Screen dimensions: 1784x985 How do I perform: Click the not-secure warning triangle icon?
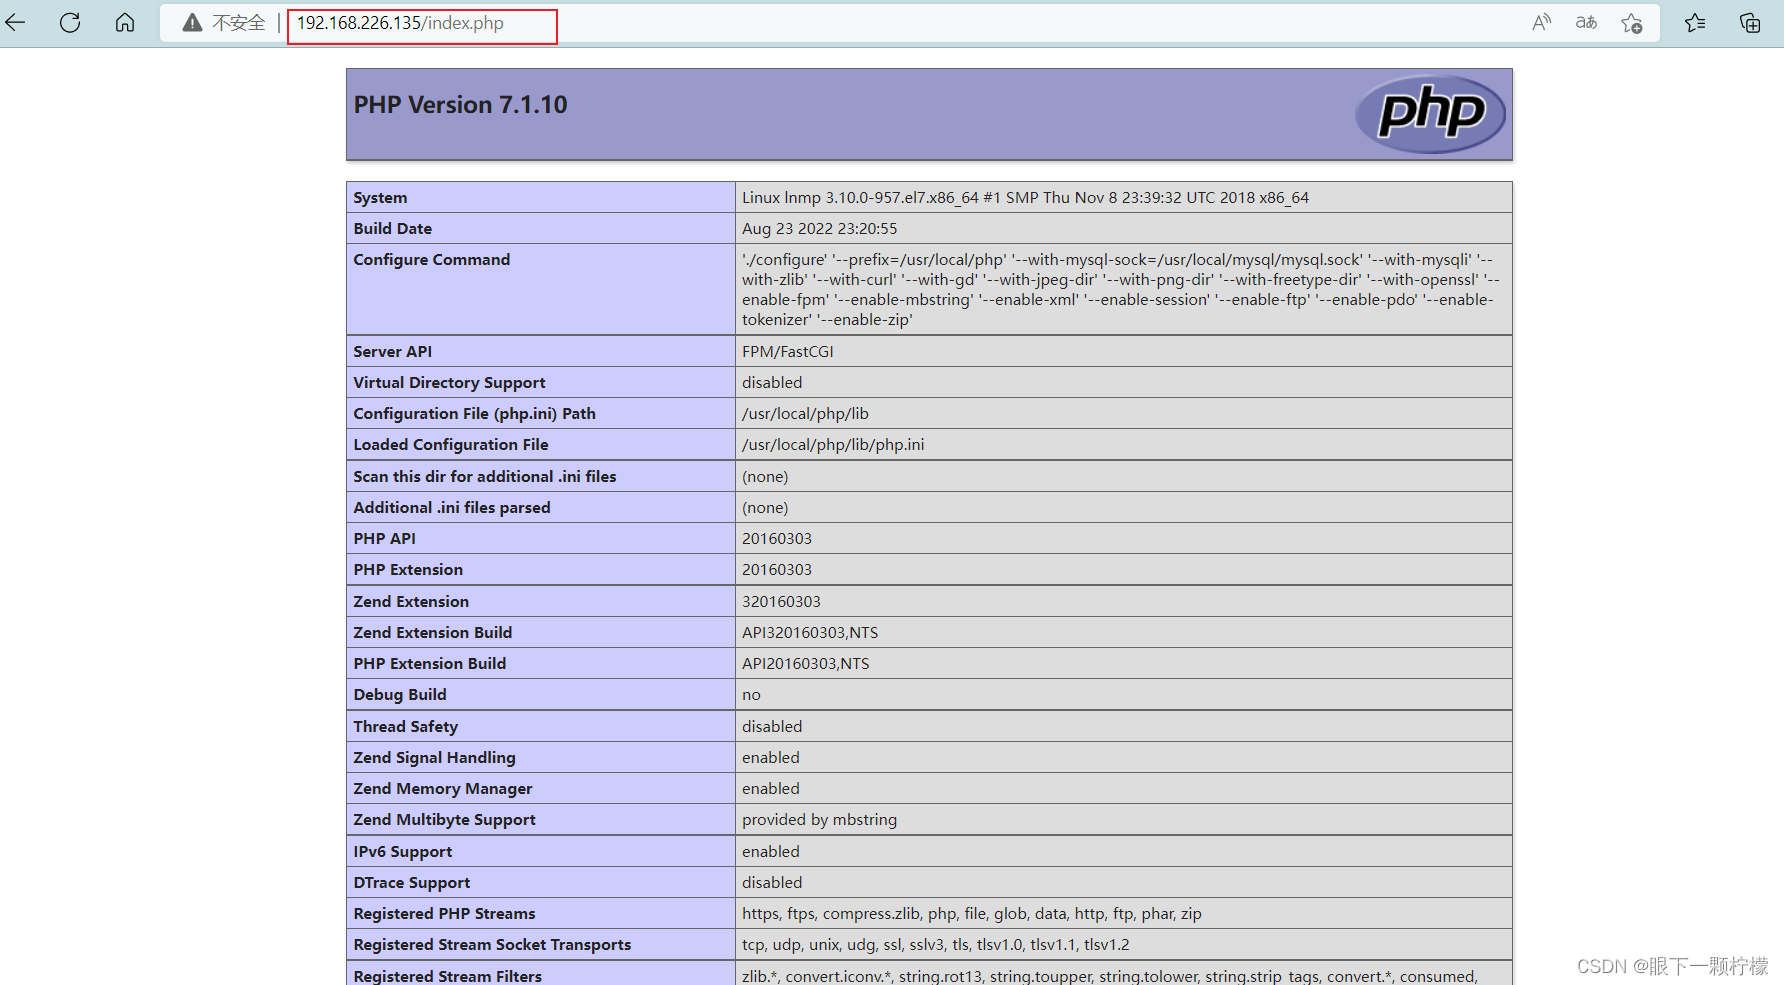(192, 23)
